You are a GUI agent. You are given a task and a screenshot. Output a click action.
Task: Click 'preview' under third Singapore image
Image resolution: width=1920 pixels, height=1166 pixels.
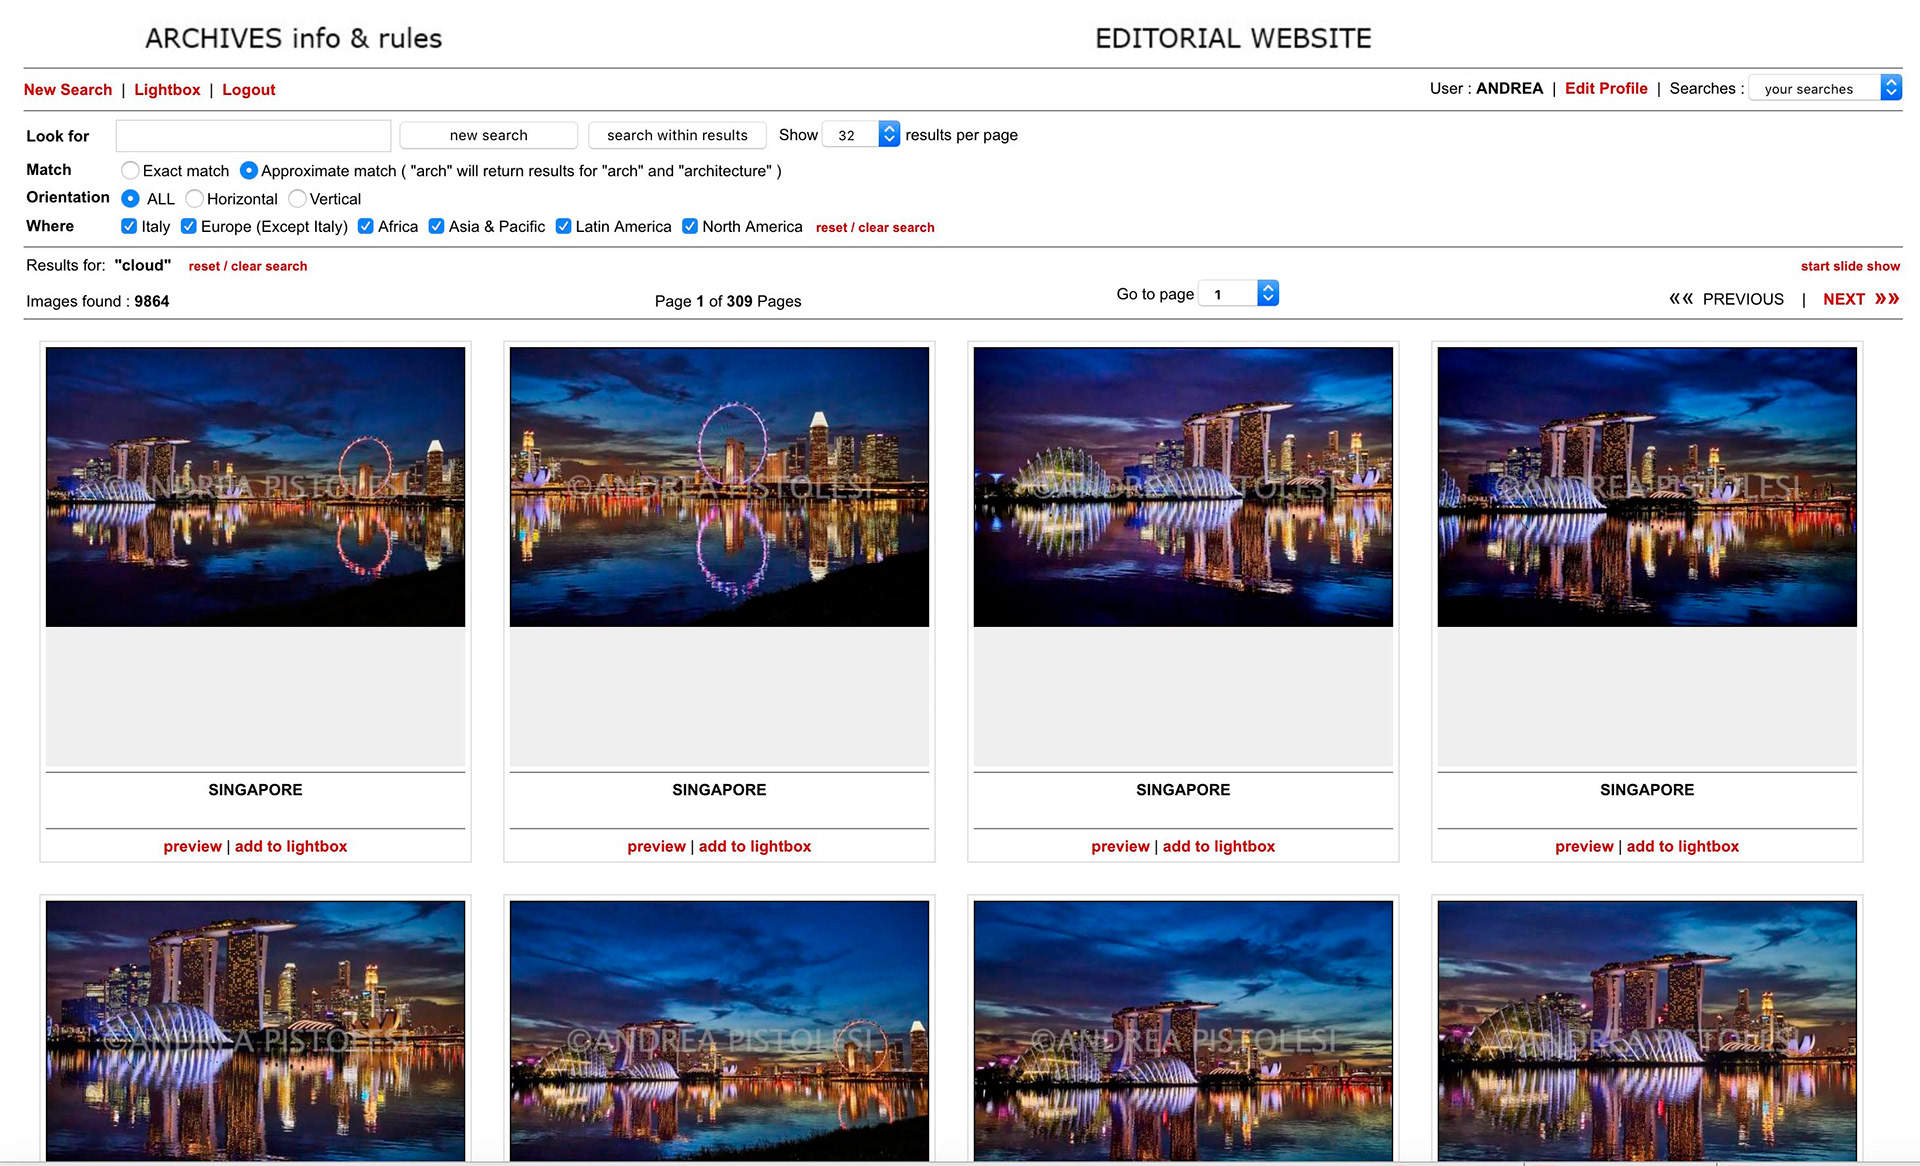[1121, 846]
